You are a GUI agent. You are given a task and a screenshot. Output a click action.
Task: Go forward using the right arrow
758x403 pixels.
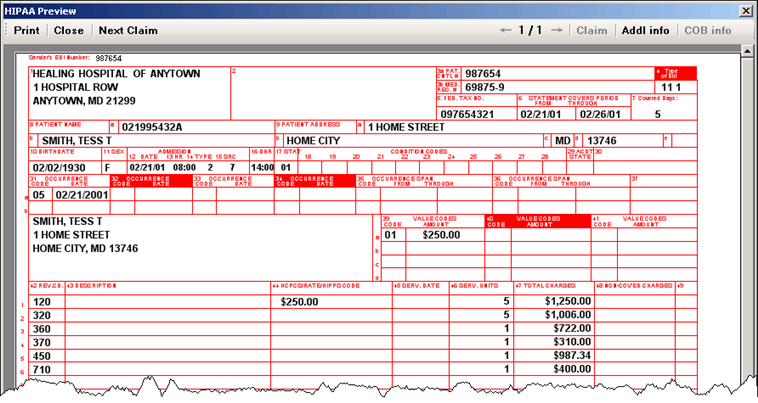pos(556,31)
